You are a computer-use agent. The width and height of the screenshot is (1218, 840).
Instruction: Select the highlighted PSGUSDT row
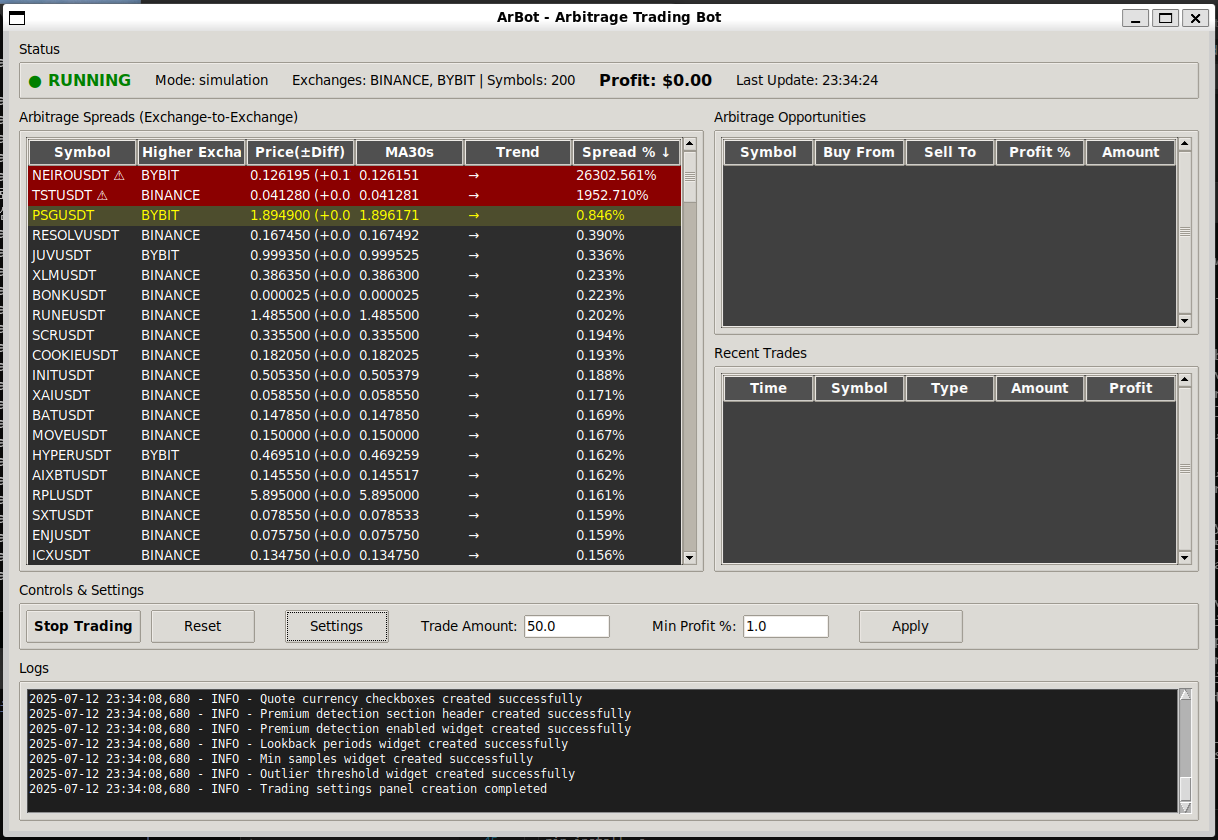point(355,215)
